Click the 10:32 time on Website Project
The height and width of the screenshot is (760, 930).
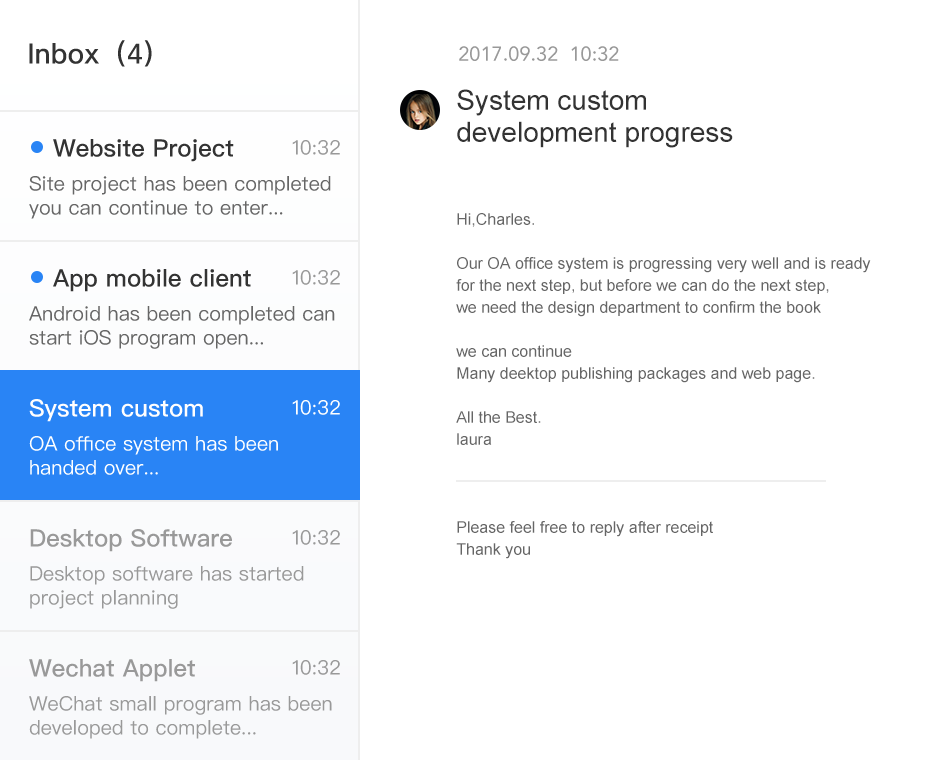(x=316, y=148)
